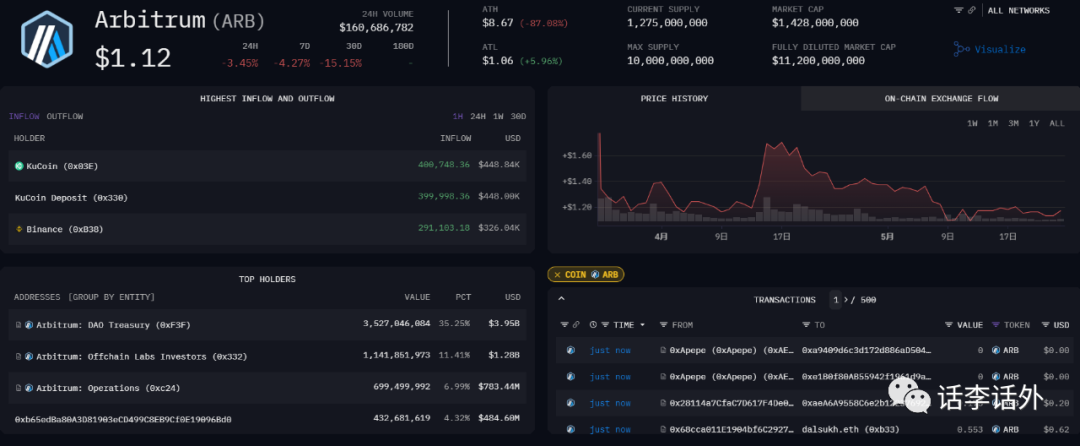
Task: Open address 0xb65edBa80A3D81903eCD499C8EB9Cf0E19096Bd0
Action: click(123, 418)
